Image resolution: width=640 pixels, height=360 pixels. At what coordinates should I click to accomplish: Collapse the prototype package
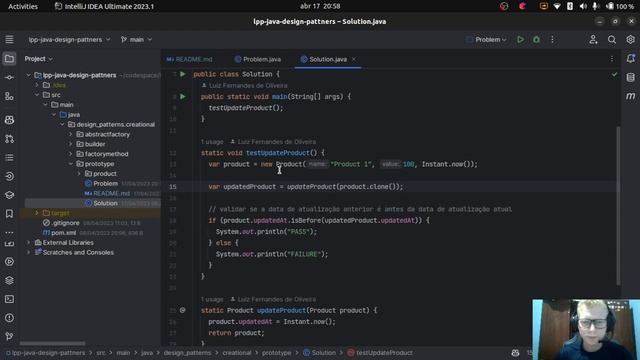coord(71,164)
